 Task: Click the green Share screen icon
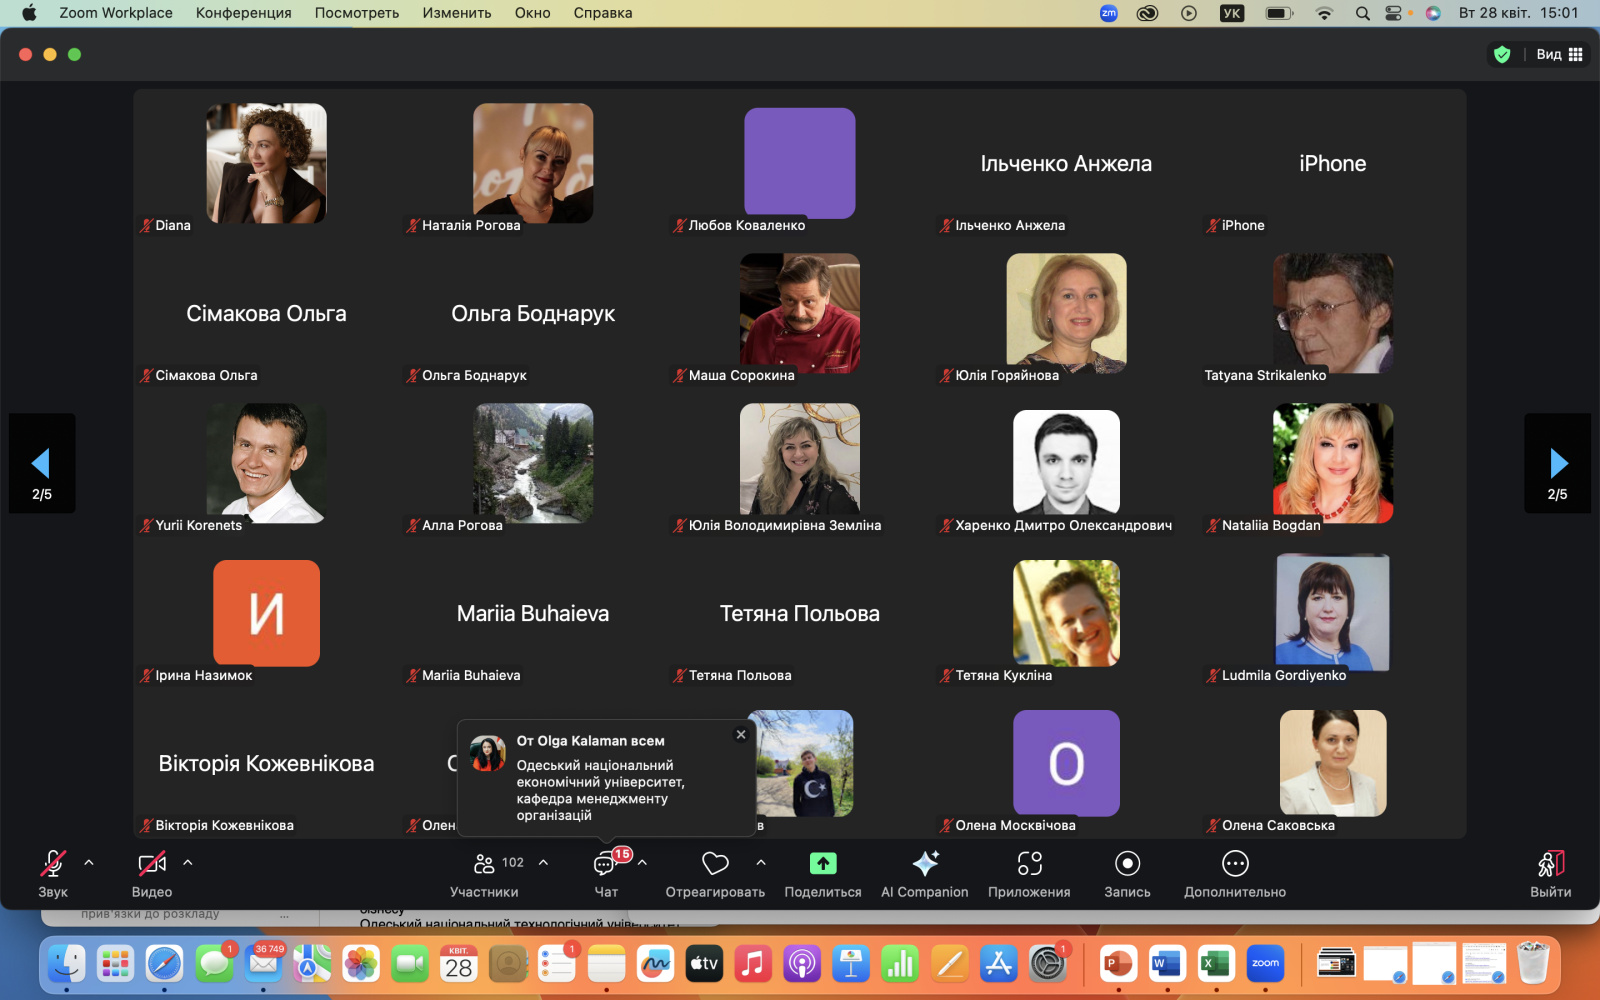pos(822,864)
